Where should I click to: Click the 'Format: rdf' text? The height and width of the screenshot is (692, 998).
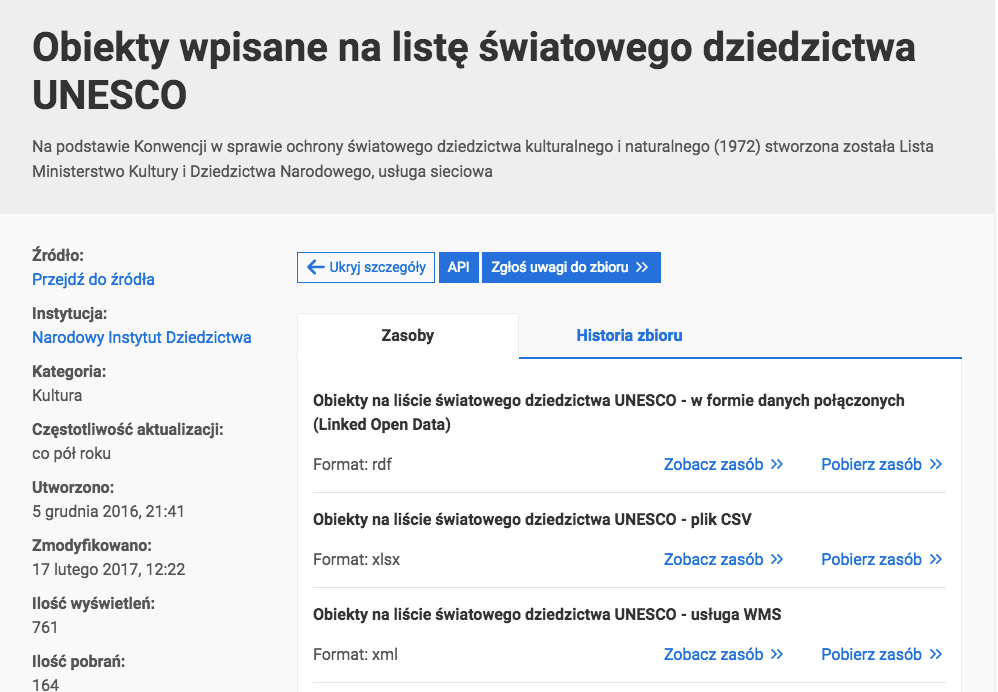tap(353, 465)
